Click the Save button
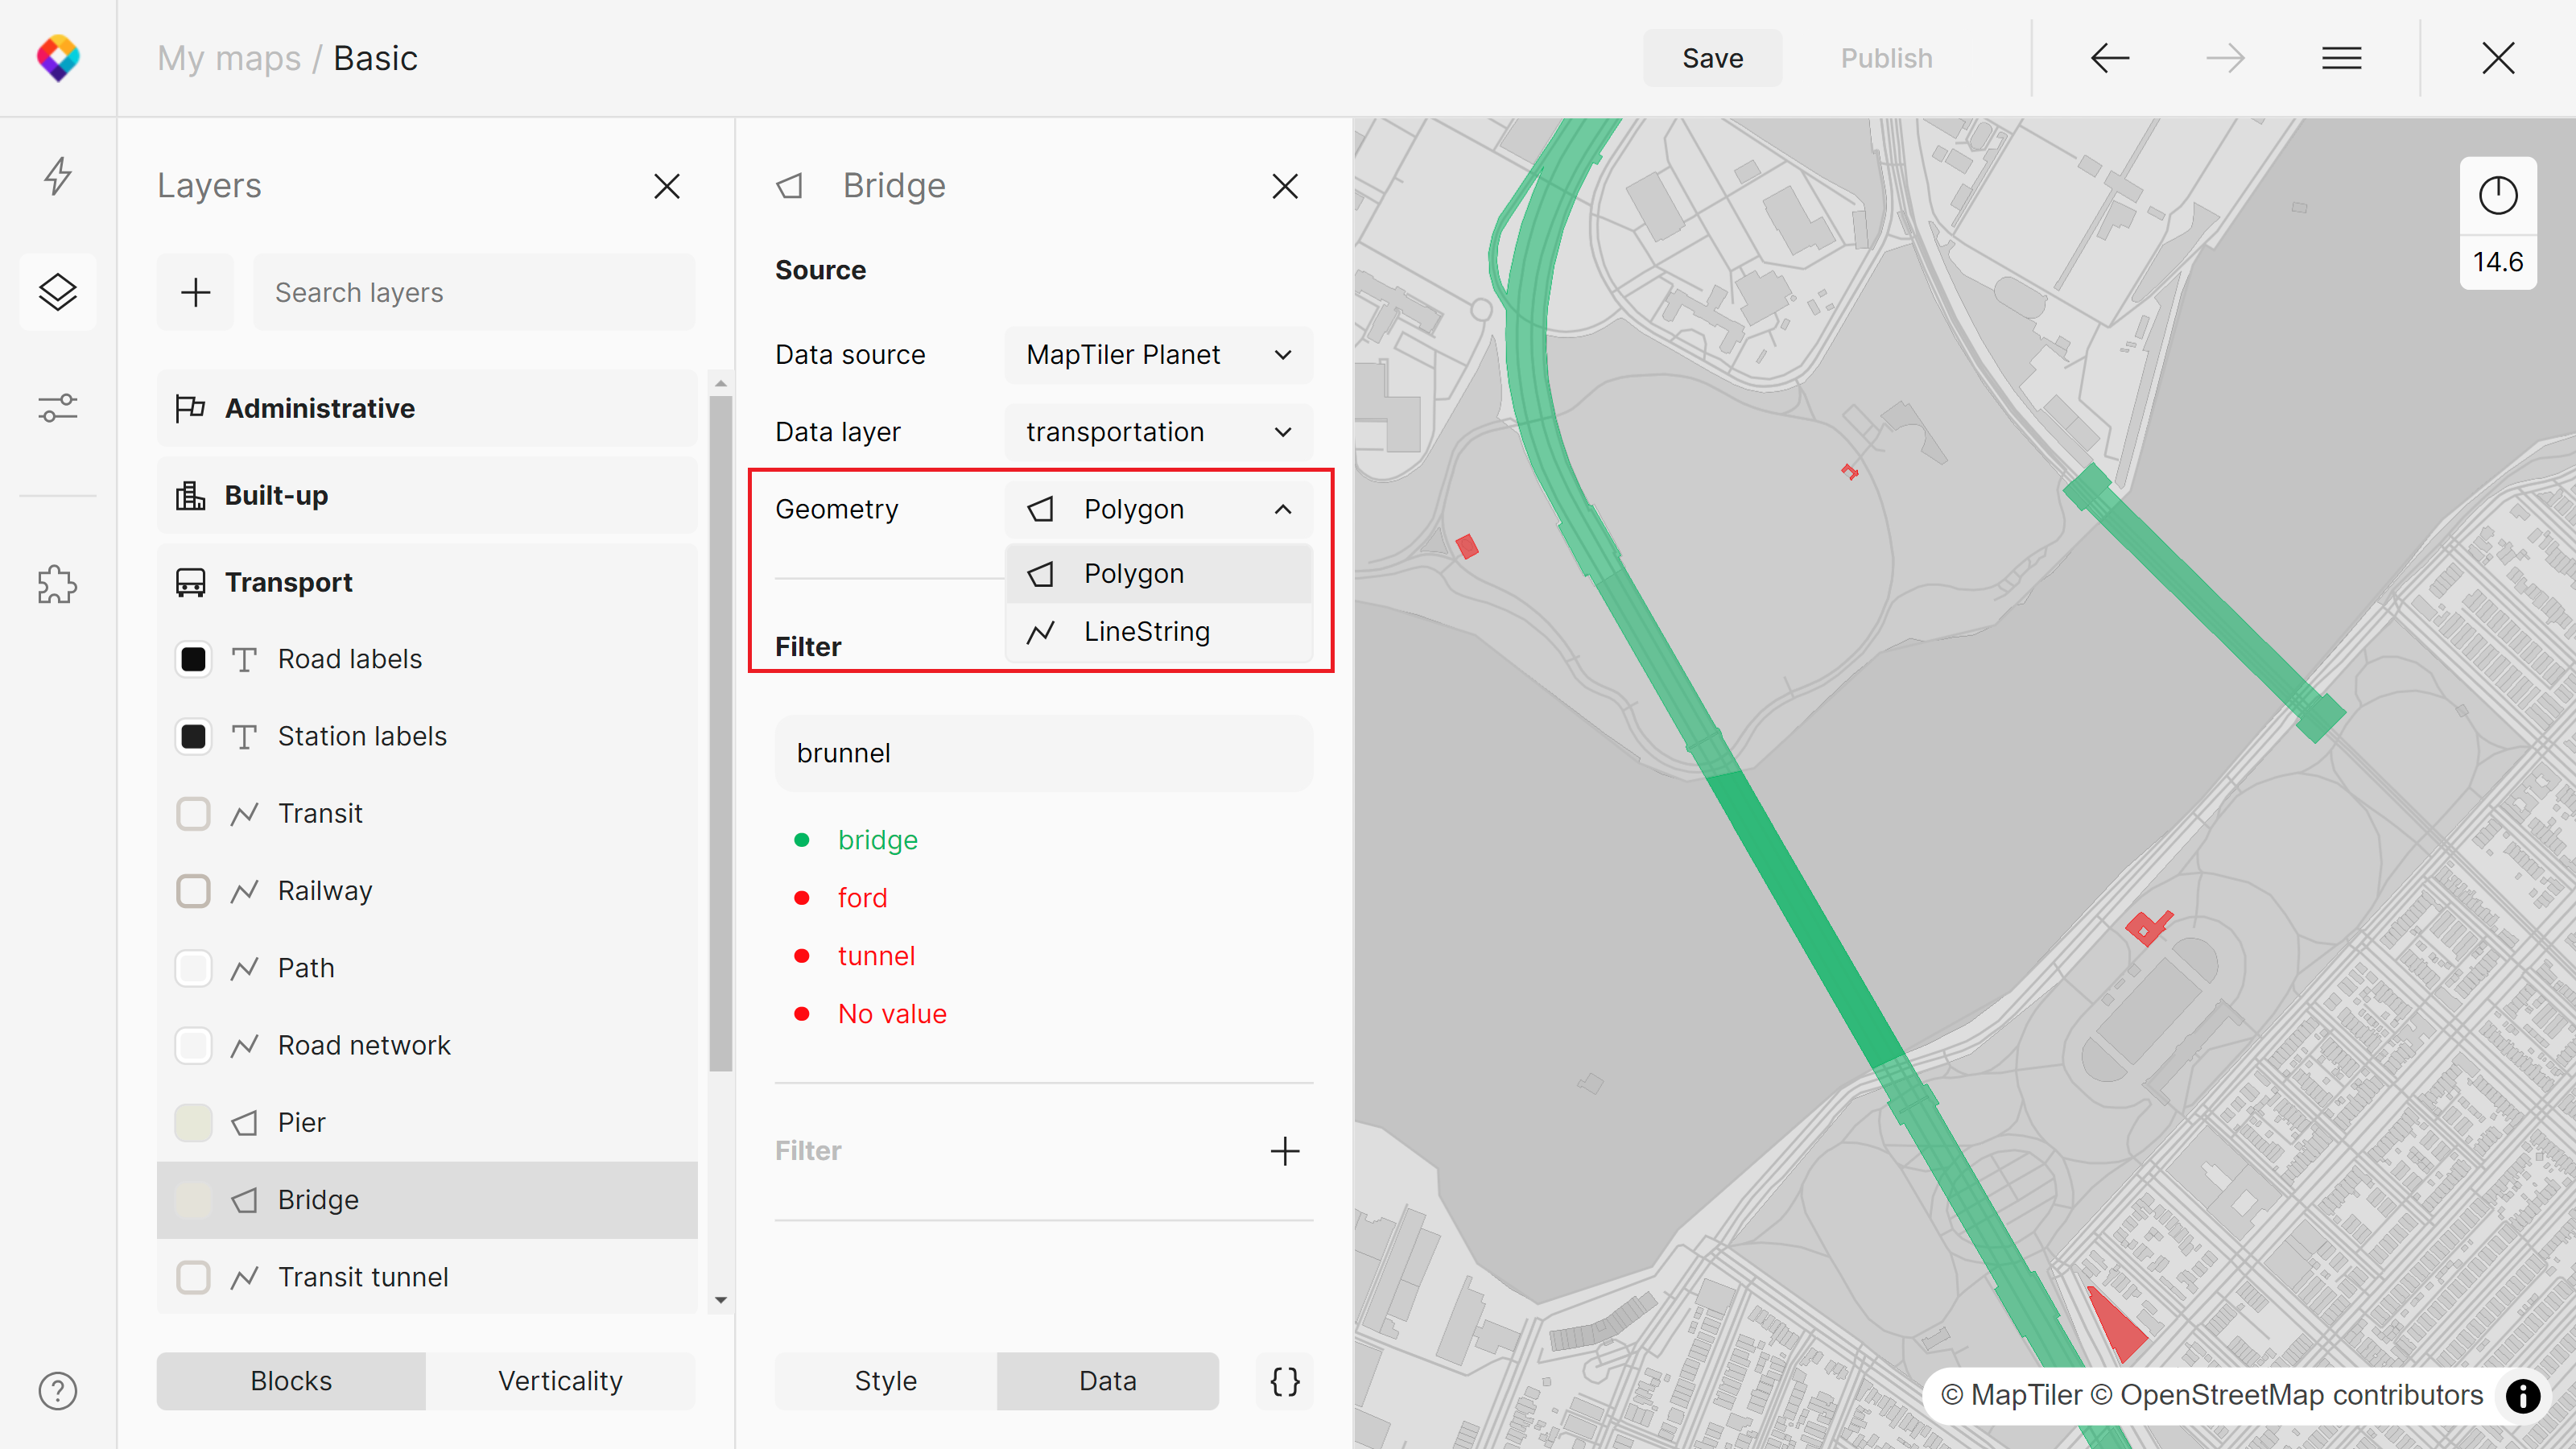 point(1712,58)
